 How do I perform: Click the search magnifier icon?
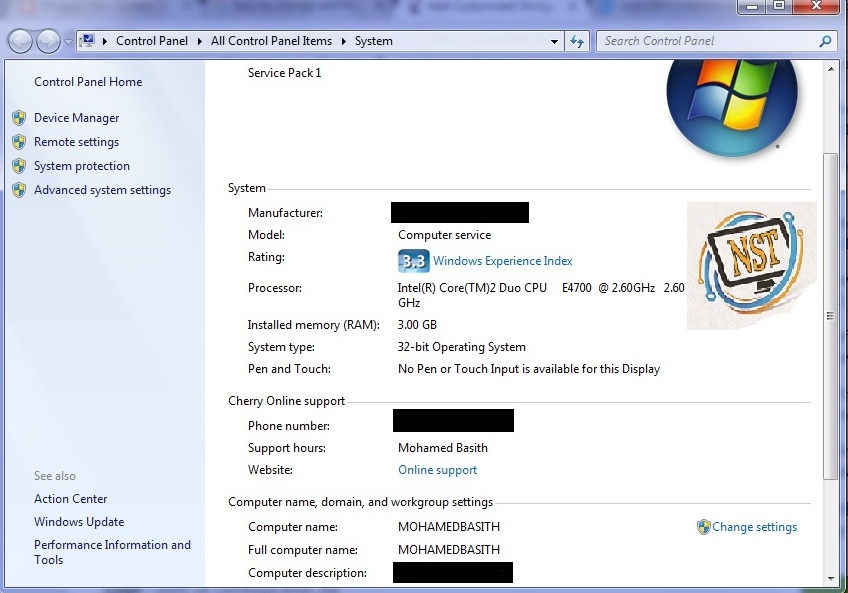click(x=826, y=40)
